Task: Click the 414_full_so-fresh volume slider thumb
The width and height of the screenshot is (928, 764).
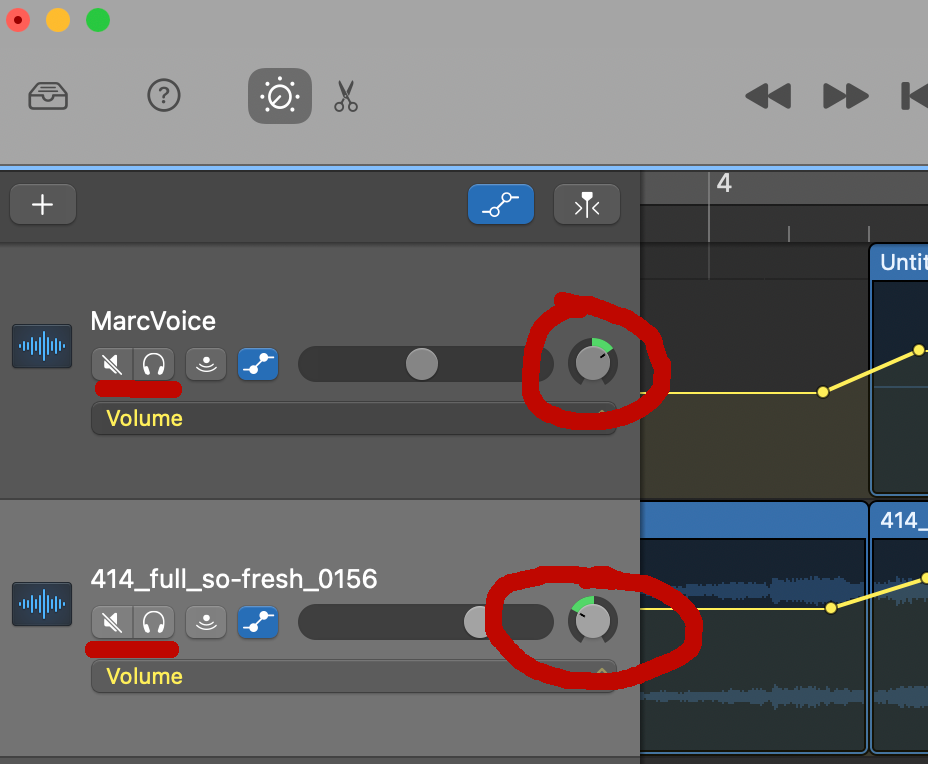Action: pyautogui.click(x=479, y=622)
